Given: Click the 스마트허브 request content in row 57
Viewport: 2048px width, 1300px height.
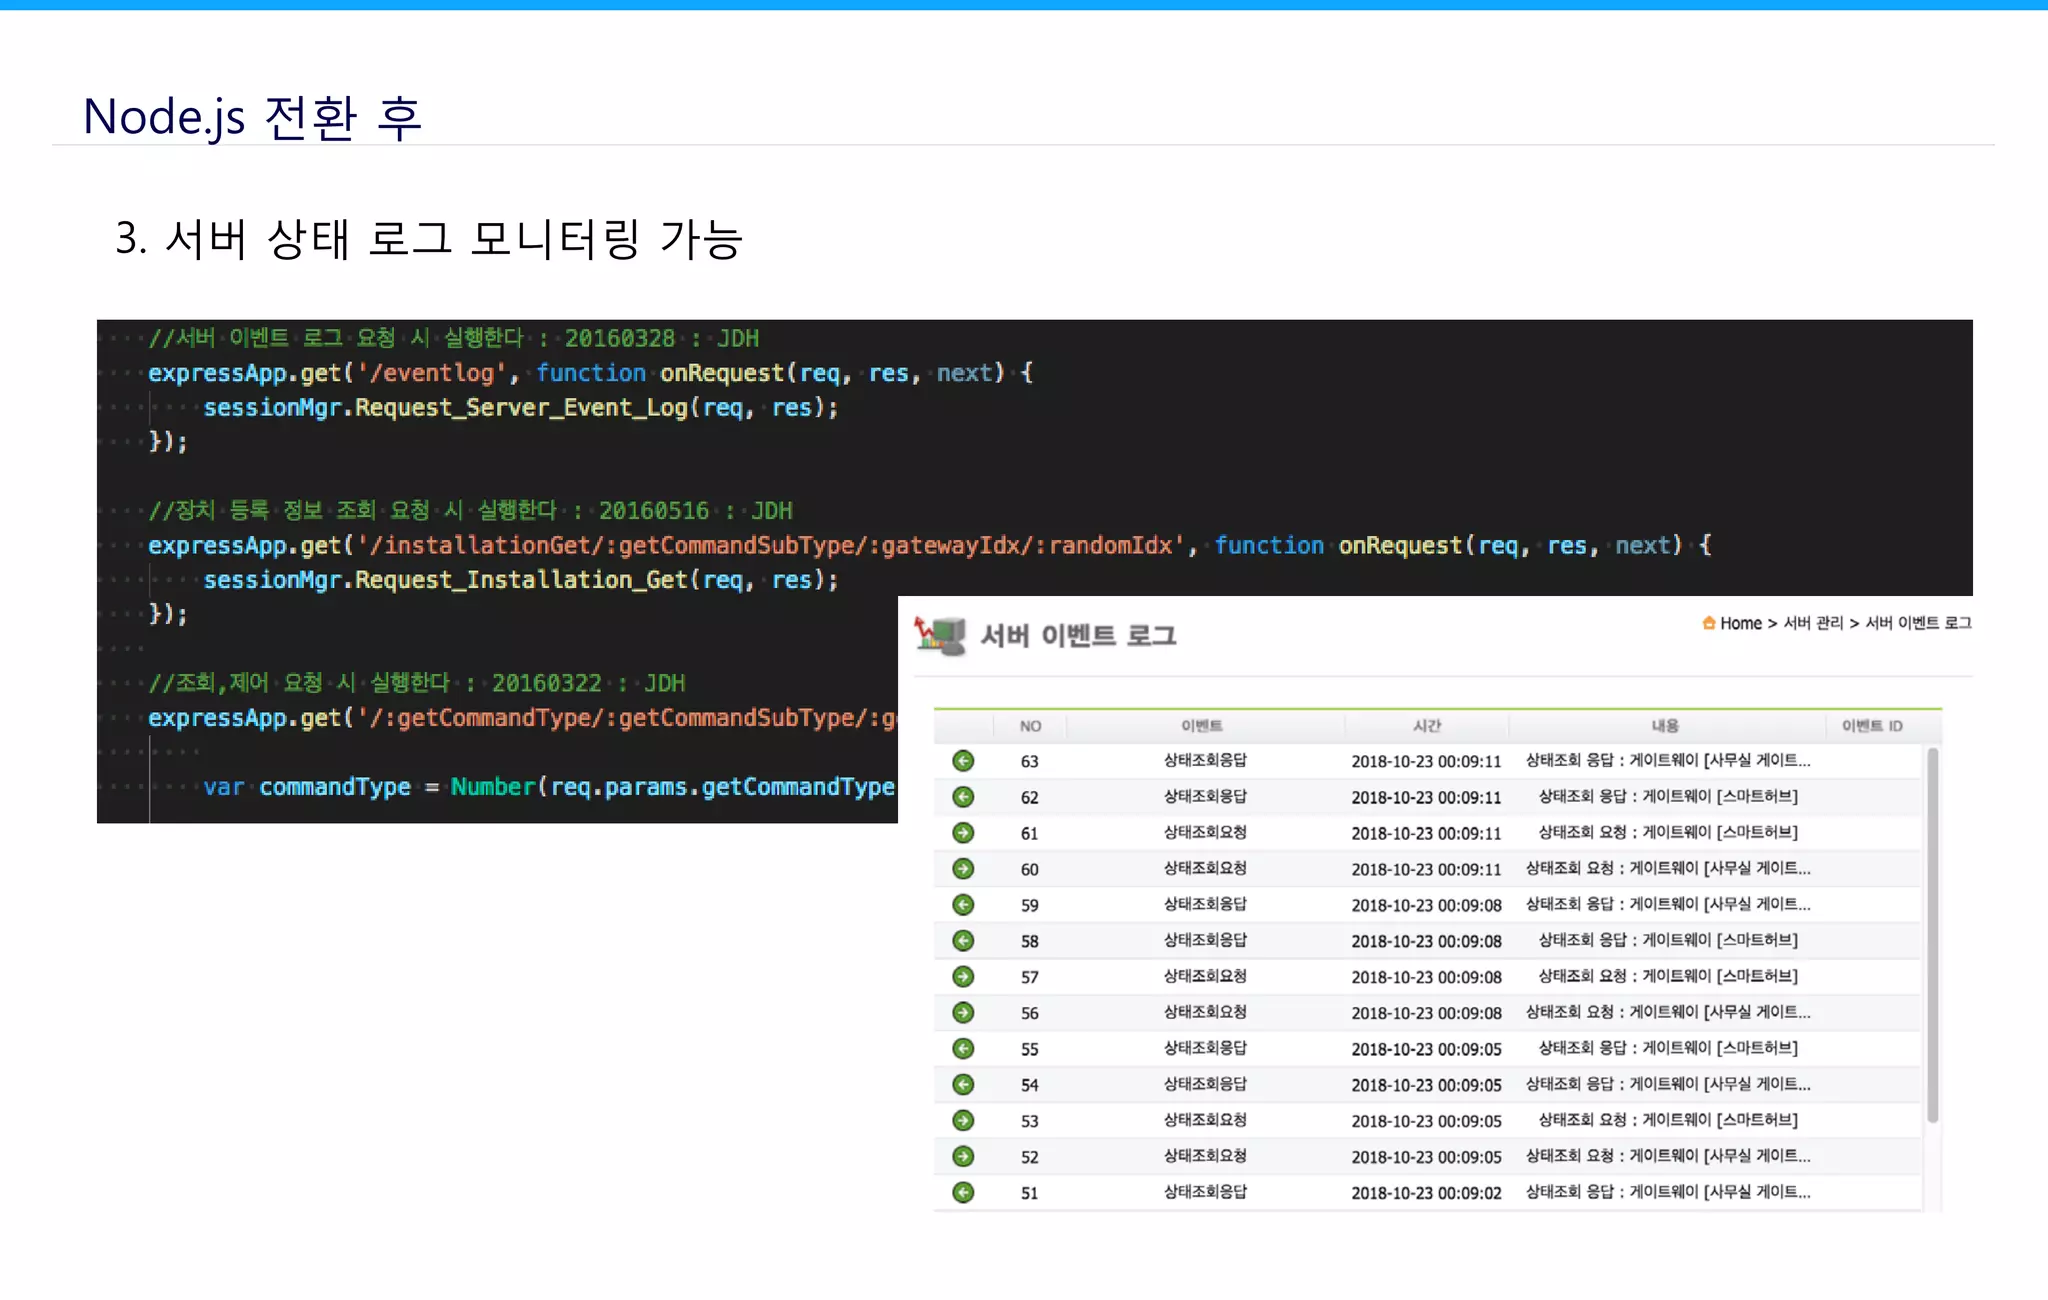Looking at the screenshot, I should (x=1668, y=977).
